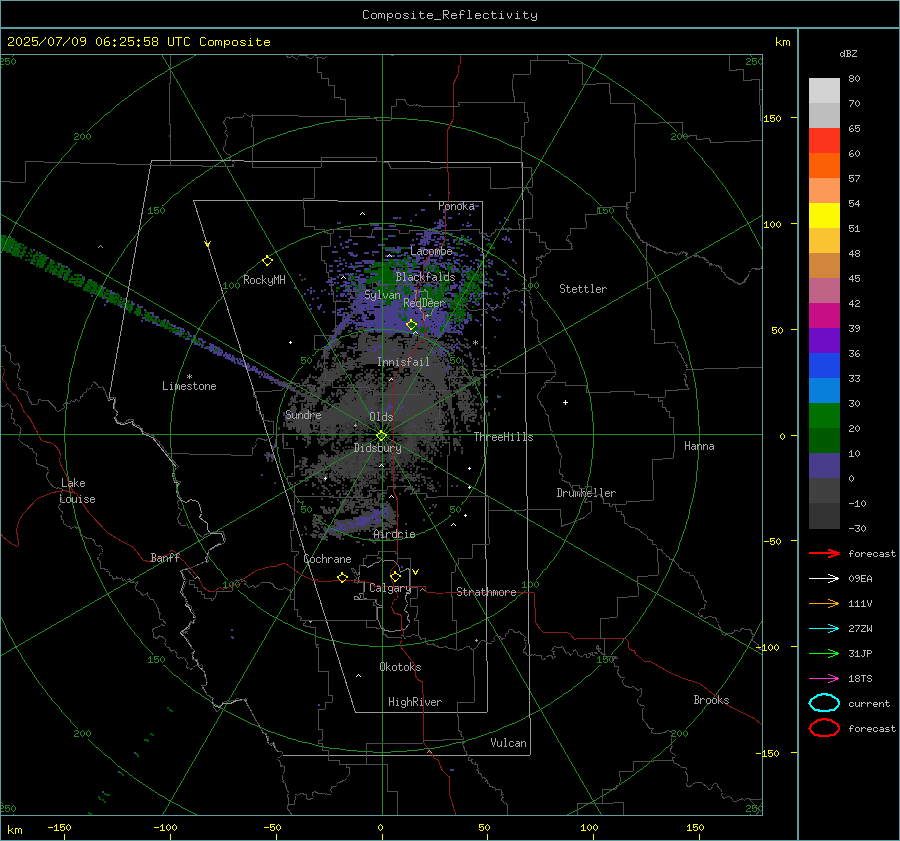Click the bright green swatch between 30 and 20
The width and height of the screenshot is (900, 841).
[x=824, y=415]
